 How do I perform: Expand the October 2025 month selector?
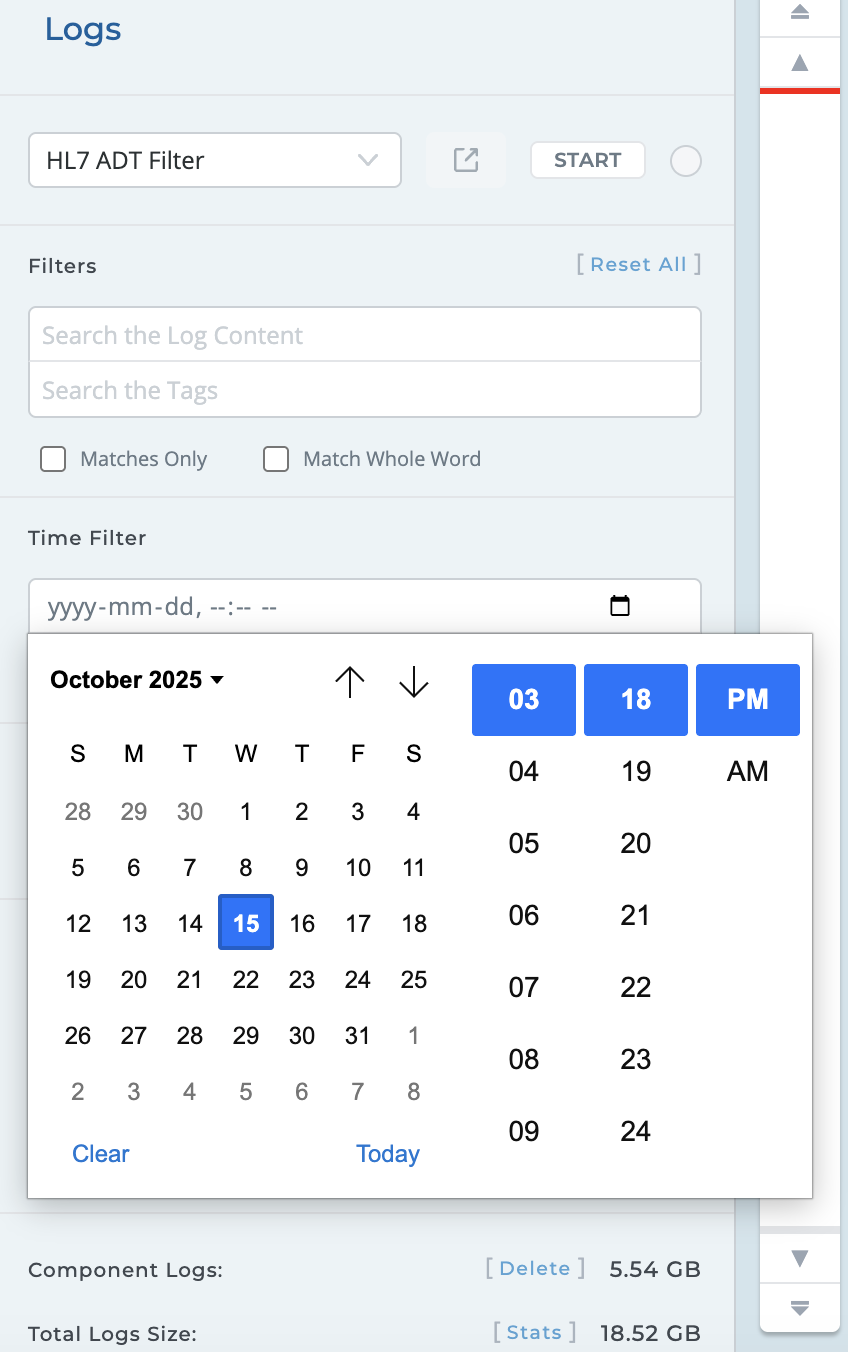[x=137, y=680]
